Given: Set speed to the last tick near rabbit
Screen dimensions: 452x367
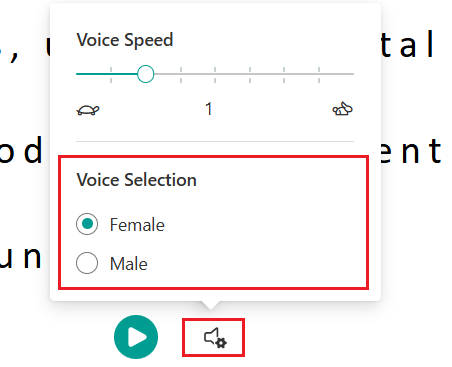Looking at the screenshot, I should click(319, 74).
